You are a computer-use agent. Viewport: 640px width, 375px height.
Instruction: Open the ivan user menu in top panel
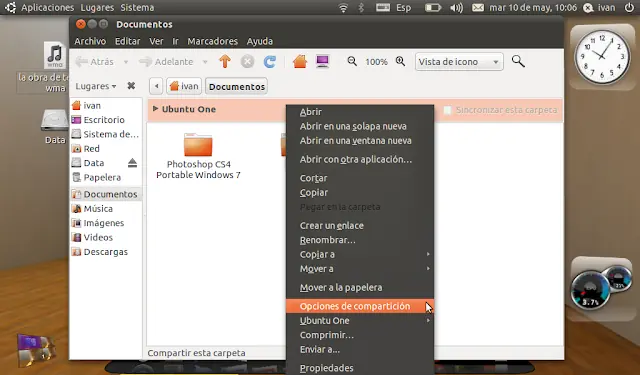coord(600,7)
